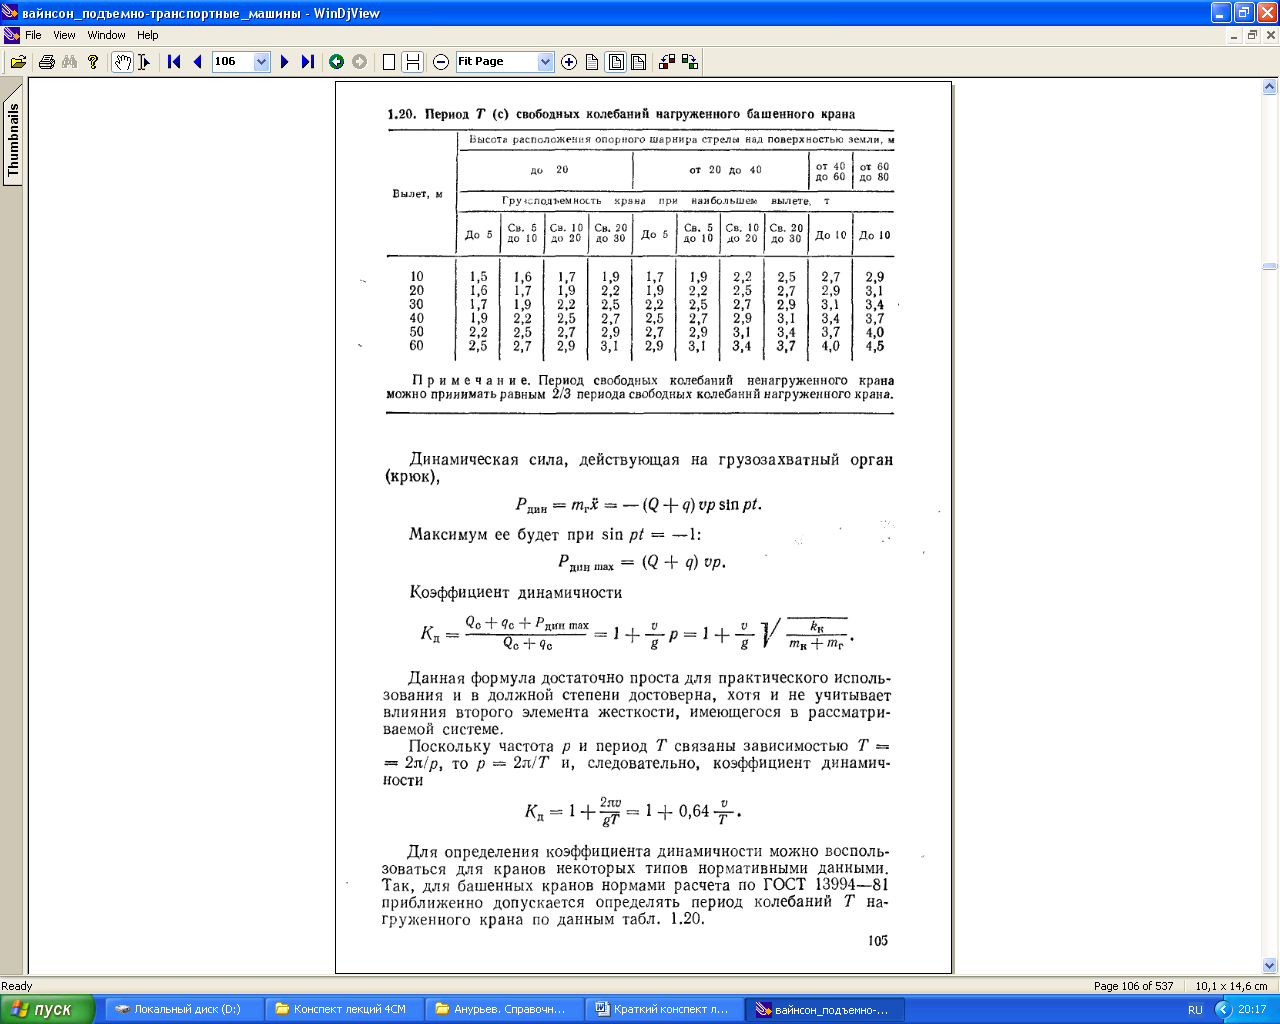Zoom in with the plus button

pos(569,62)
